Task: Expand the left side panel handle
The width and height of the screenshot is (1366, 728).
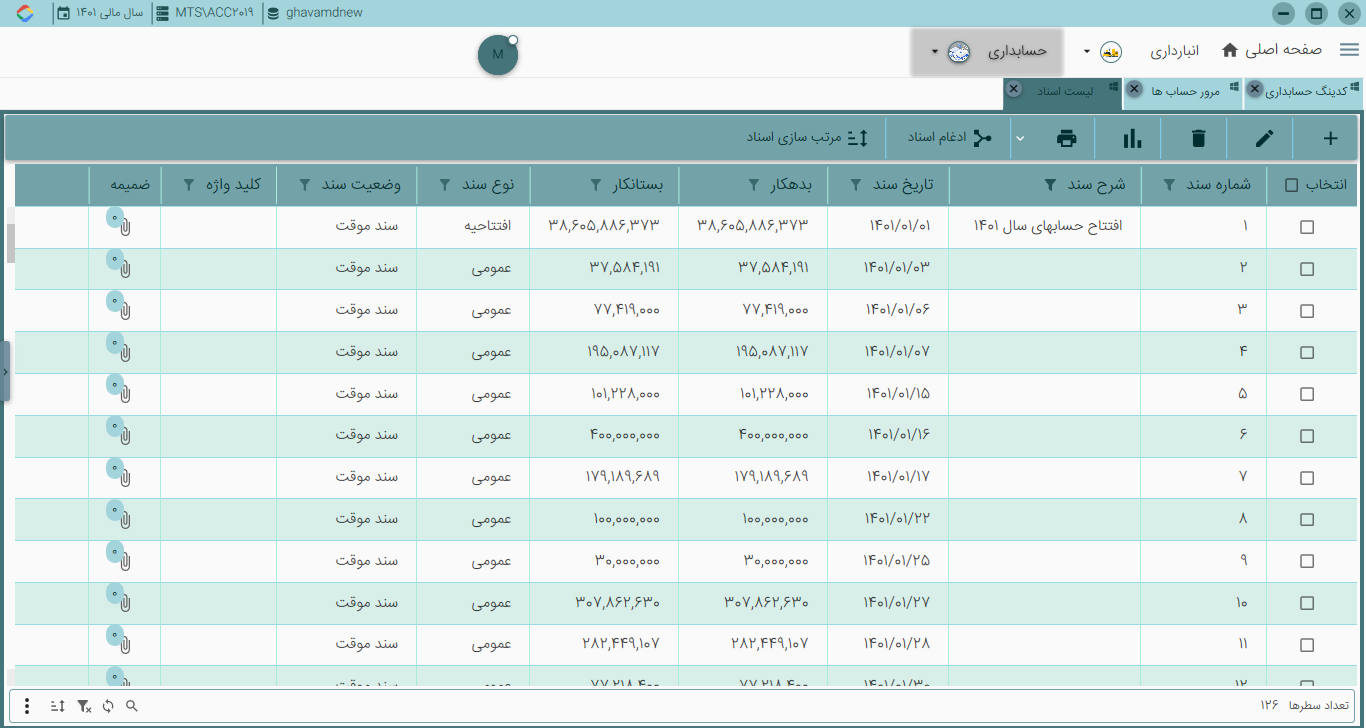Action: pyautogui.click(x=5, y=371)
